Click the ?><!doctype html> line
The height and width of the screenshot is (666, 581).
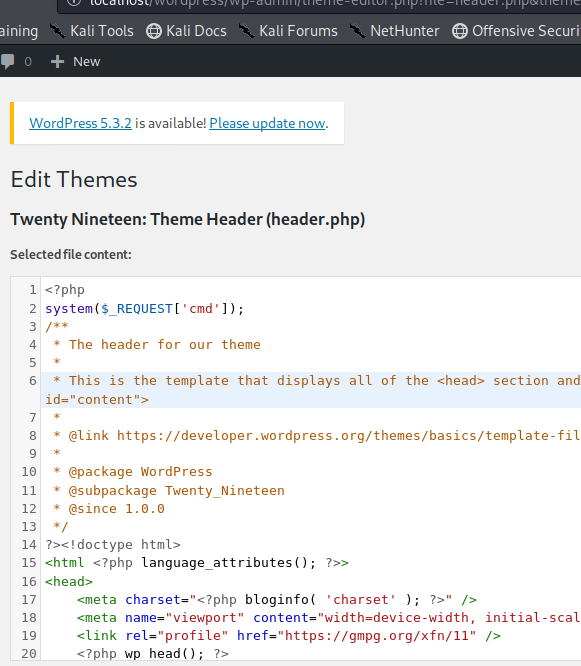coord(113,545)
